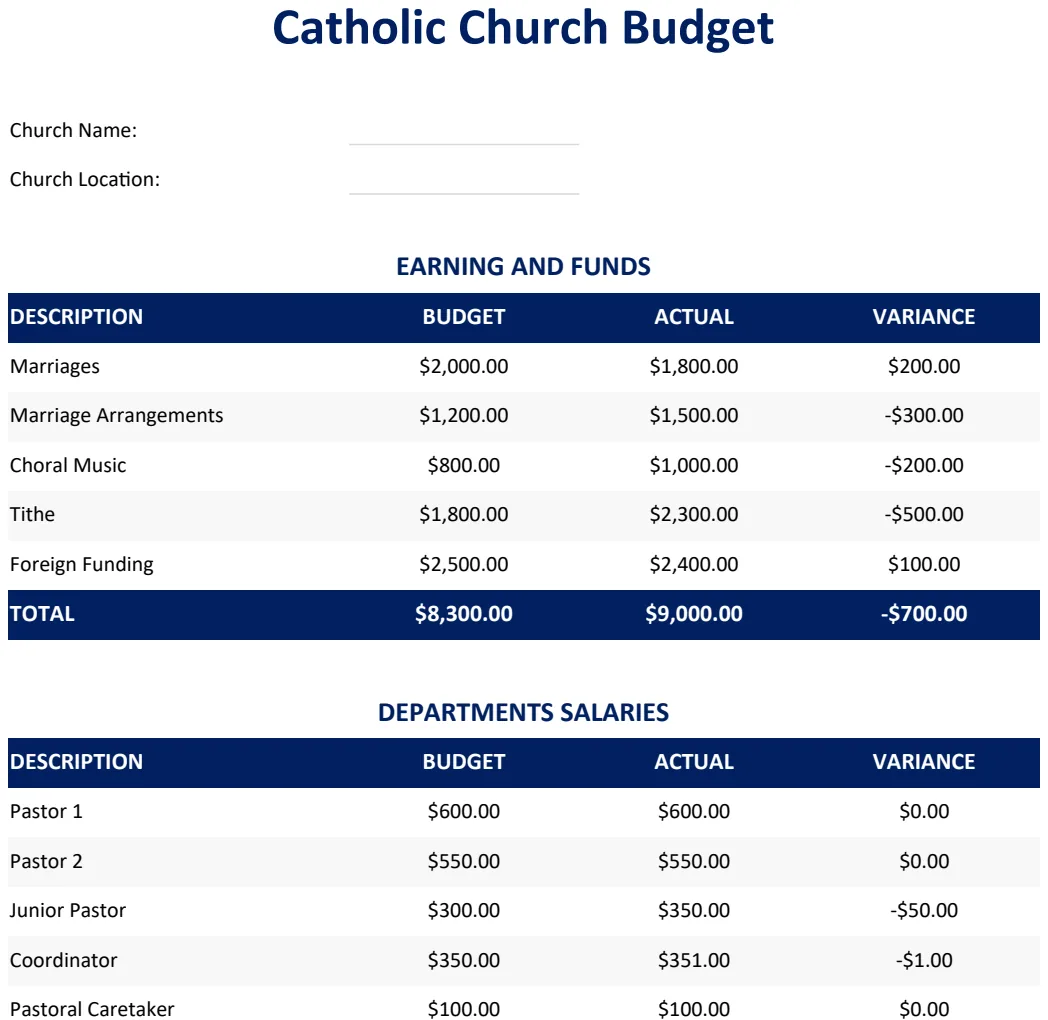Select the 'Pastor 2' row label

point(46,862)
